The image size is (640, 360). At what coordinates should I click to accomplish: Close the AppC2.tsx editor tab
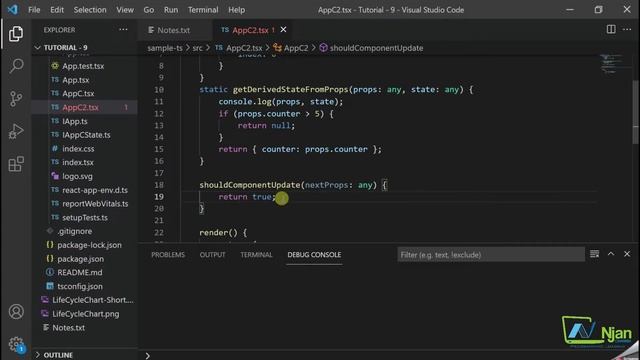283,30
